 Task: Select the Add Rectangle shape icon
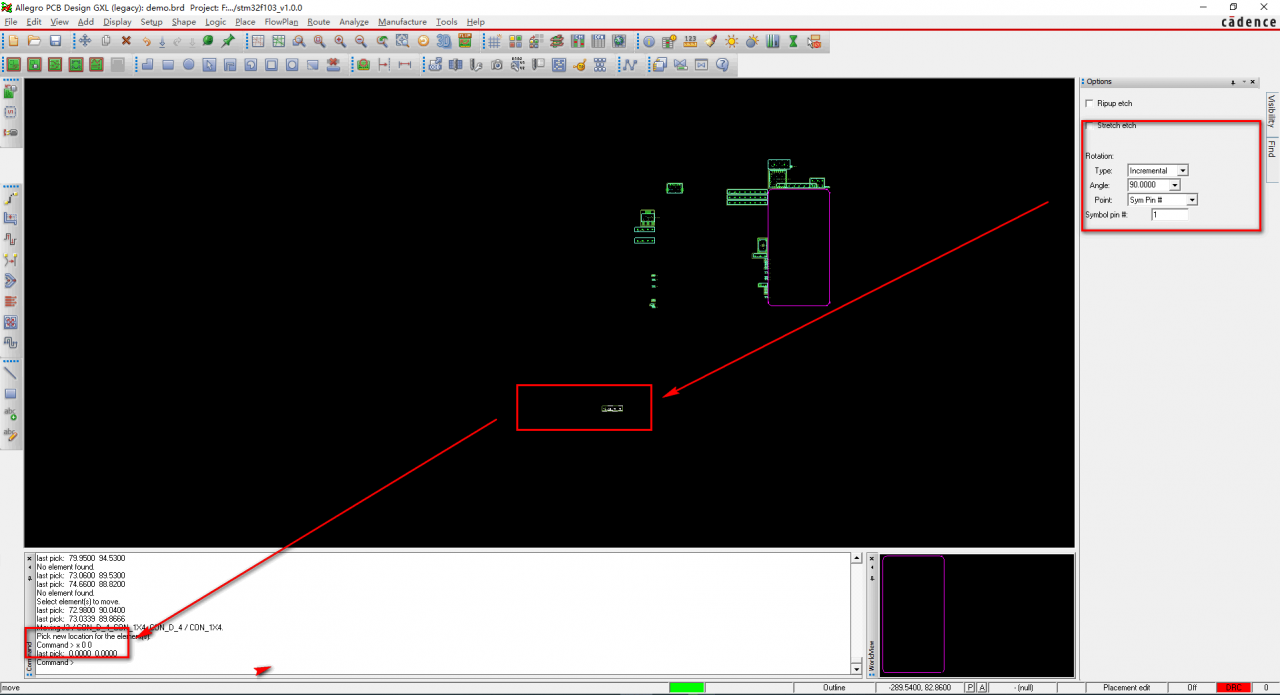(168, 65)
